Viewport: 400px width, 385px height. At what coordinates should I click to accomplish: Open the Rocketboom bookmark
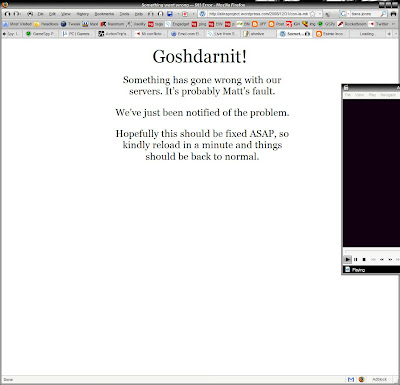click(x=352, y=24)
